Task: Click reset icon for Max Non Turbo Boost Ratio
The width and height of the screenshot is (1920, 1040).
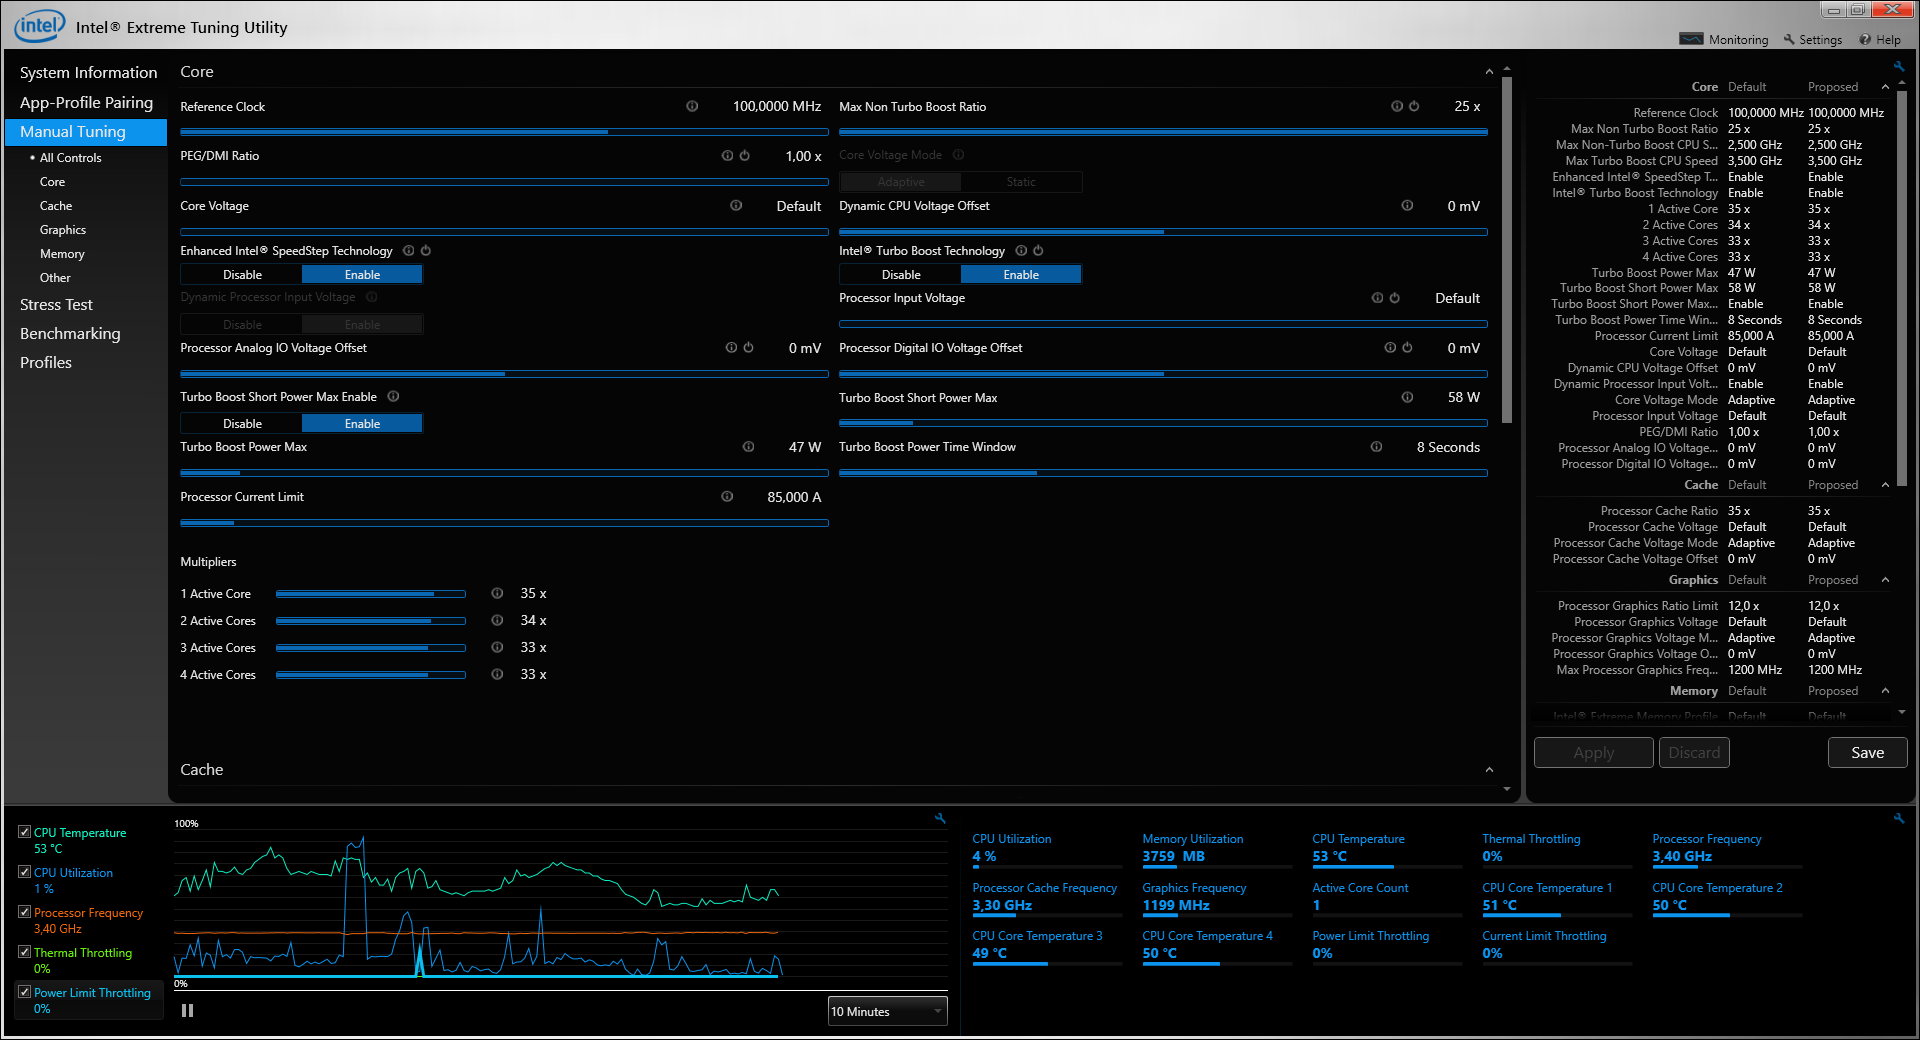Action: pyautogui.click(x=1414, y=106)
